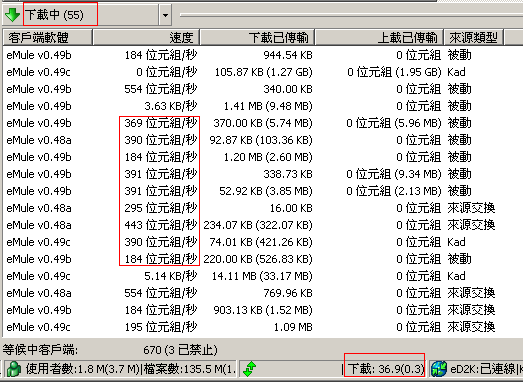Select the 16.00 KB download cell
523x382 pixels.
coord(291,208)
